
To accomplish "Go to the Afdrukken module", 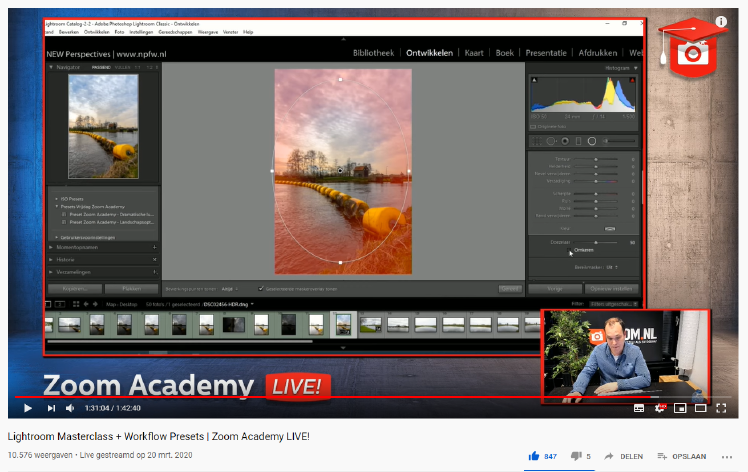I will pyautogui.click(x=598, y=53).
